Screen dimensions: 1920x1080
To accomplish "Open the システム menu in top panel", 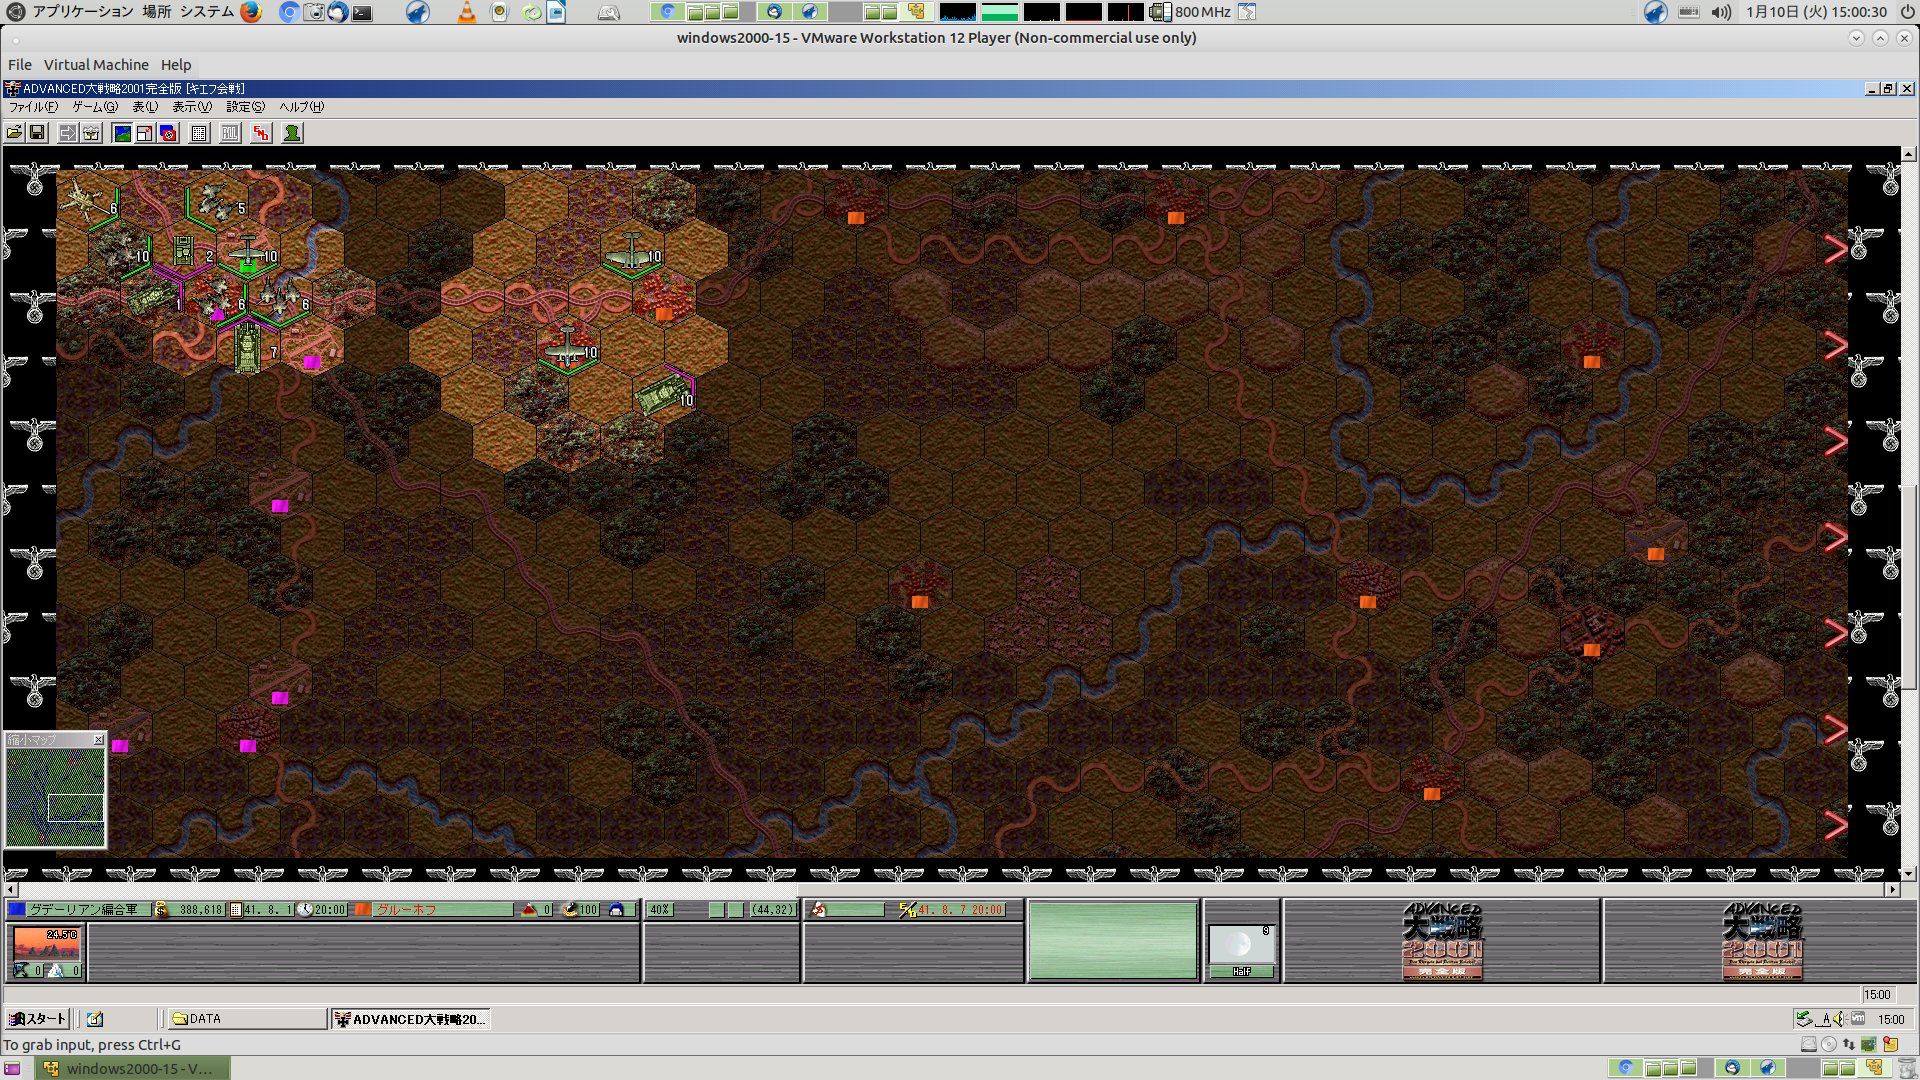I will [206, 12].
